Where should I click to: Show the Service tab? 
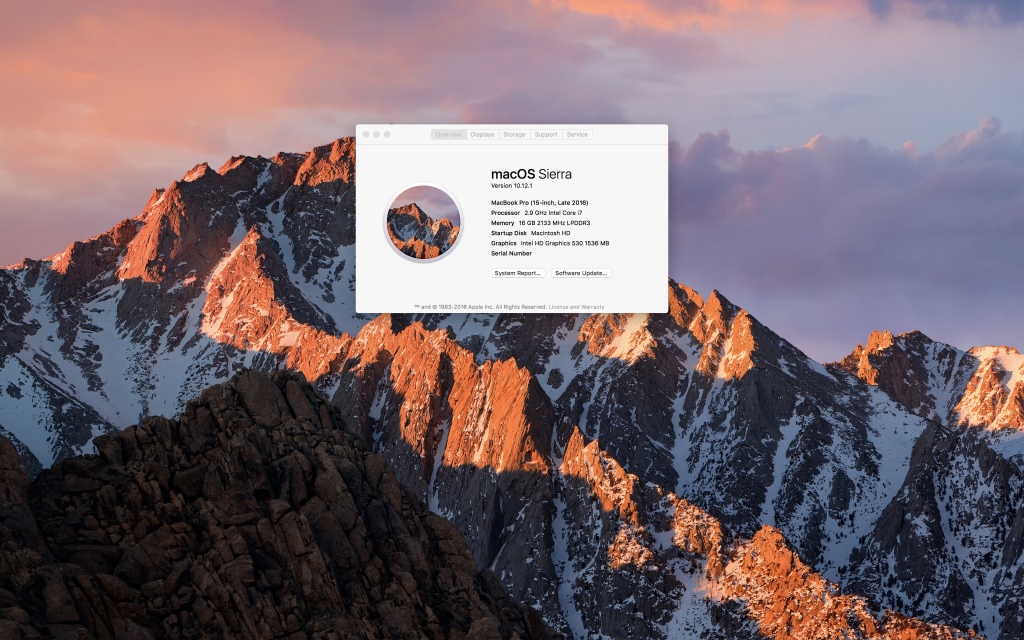click(x=577, y=135)
